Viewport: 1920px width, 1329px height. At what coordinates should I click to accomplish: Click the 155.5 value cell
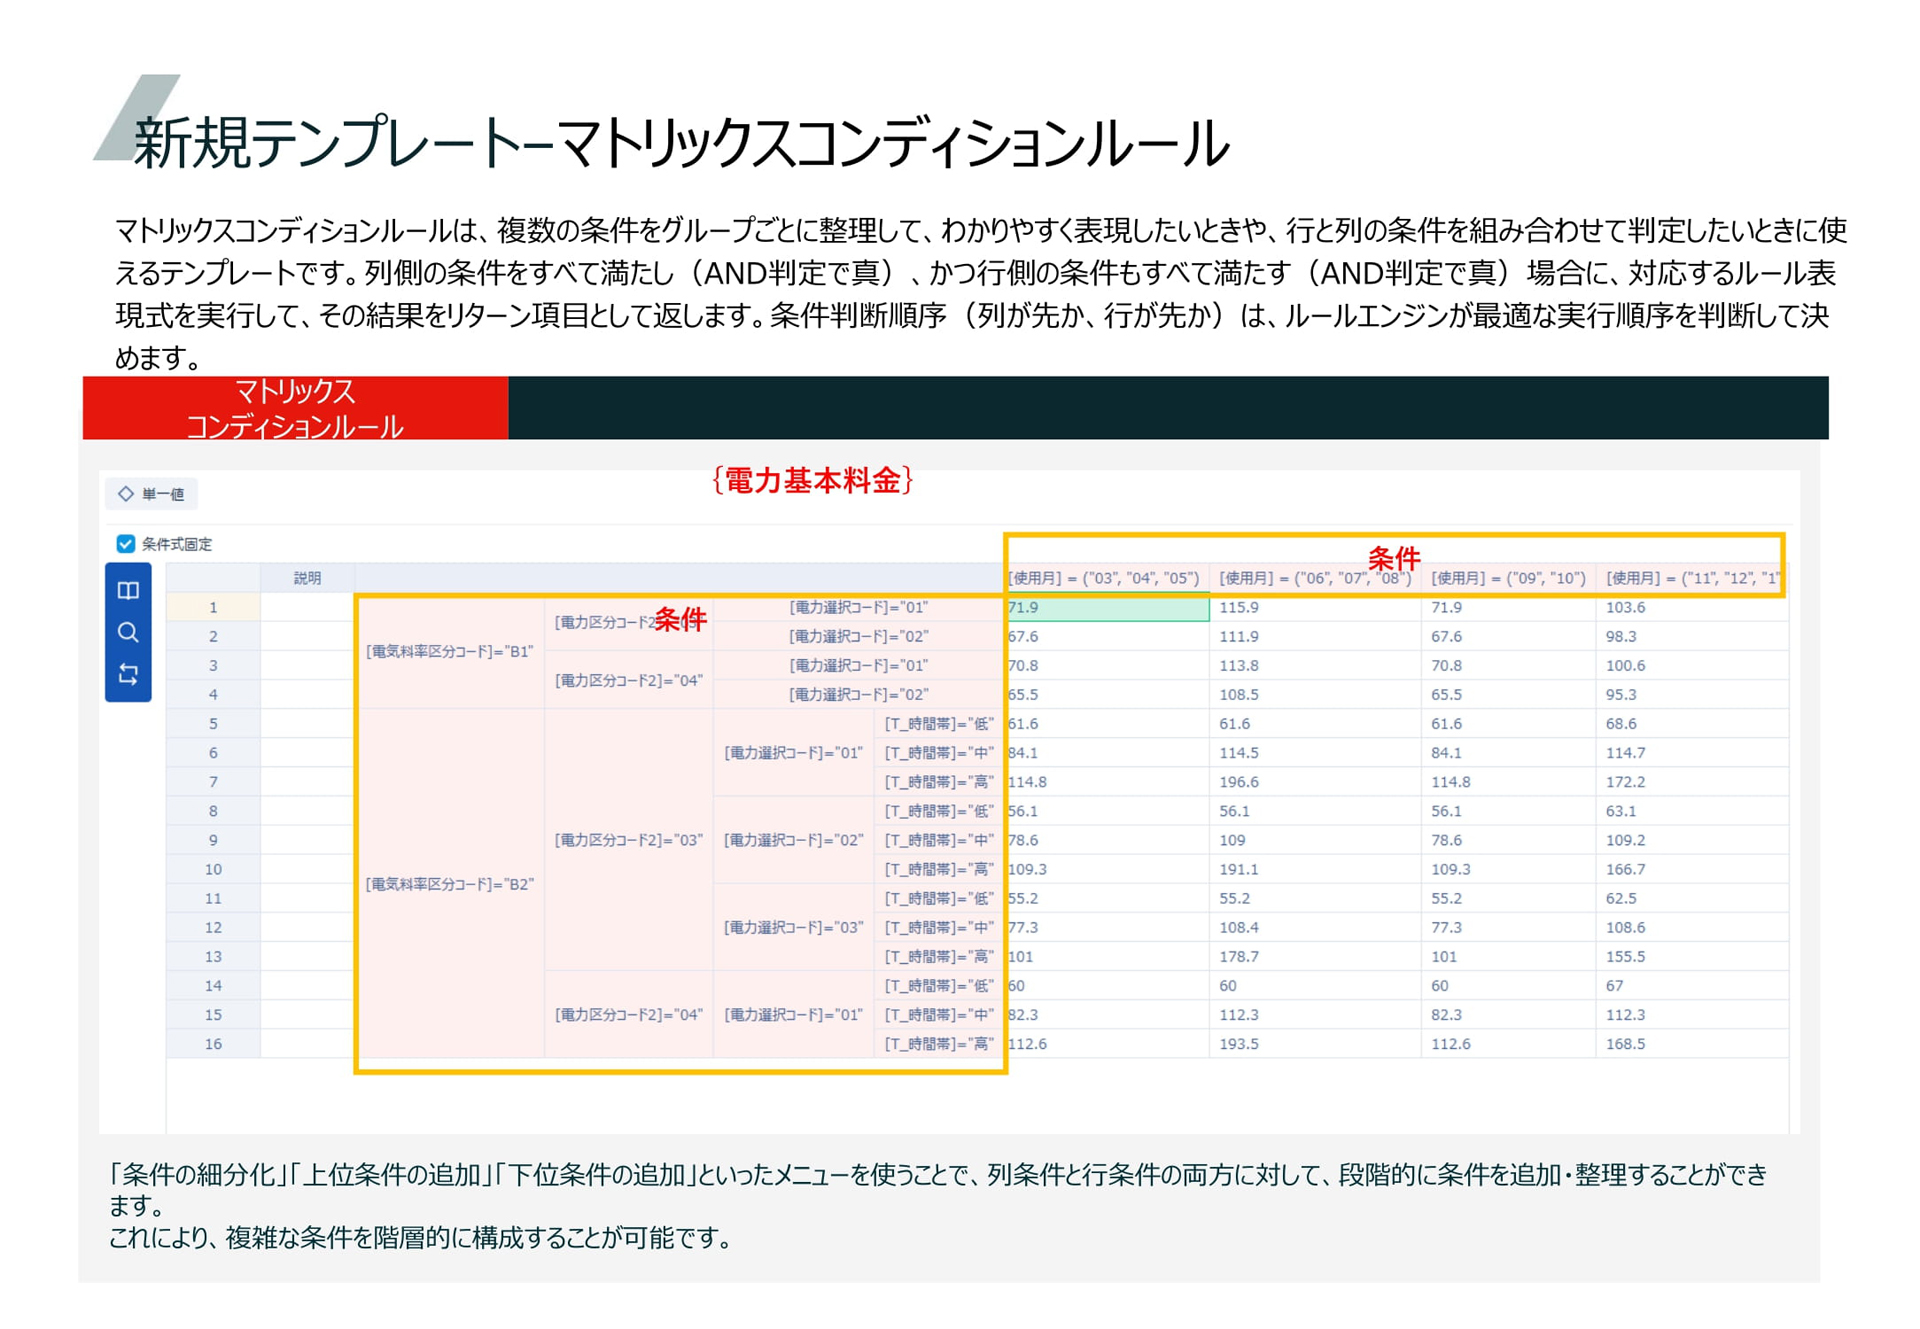pyautogui.click(x=1692, y=956)
